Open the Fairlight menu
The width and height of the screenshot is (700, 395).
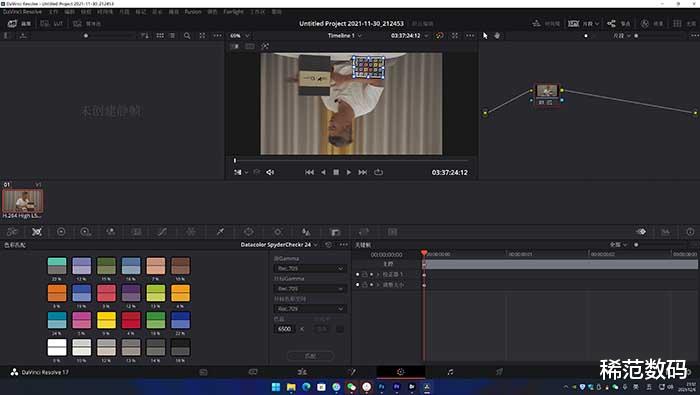(233, 12)
